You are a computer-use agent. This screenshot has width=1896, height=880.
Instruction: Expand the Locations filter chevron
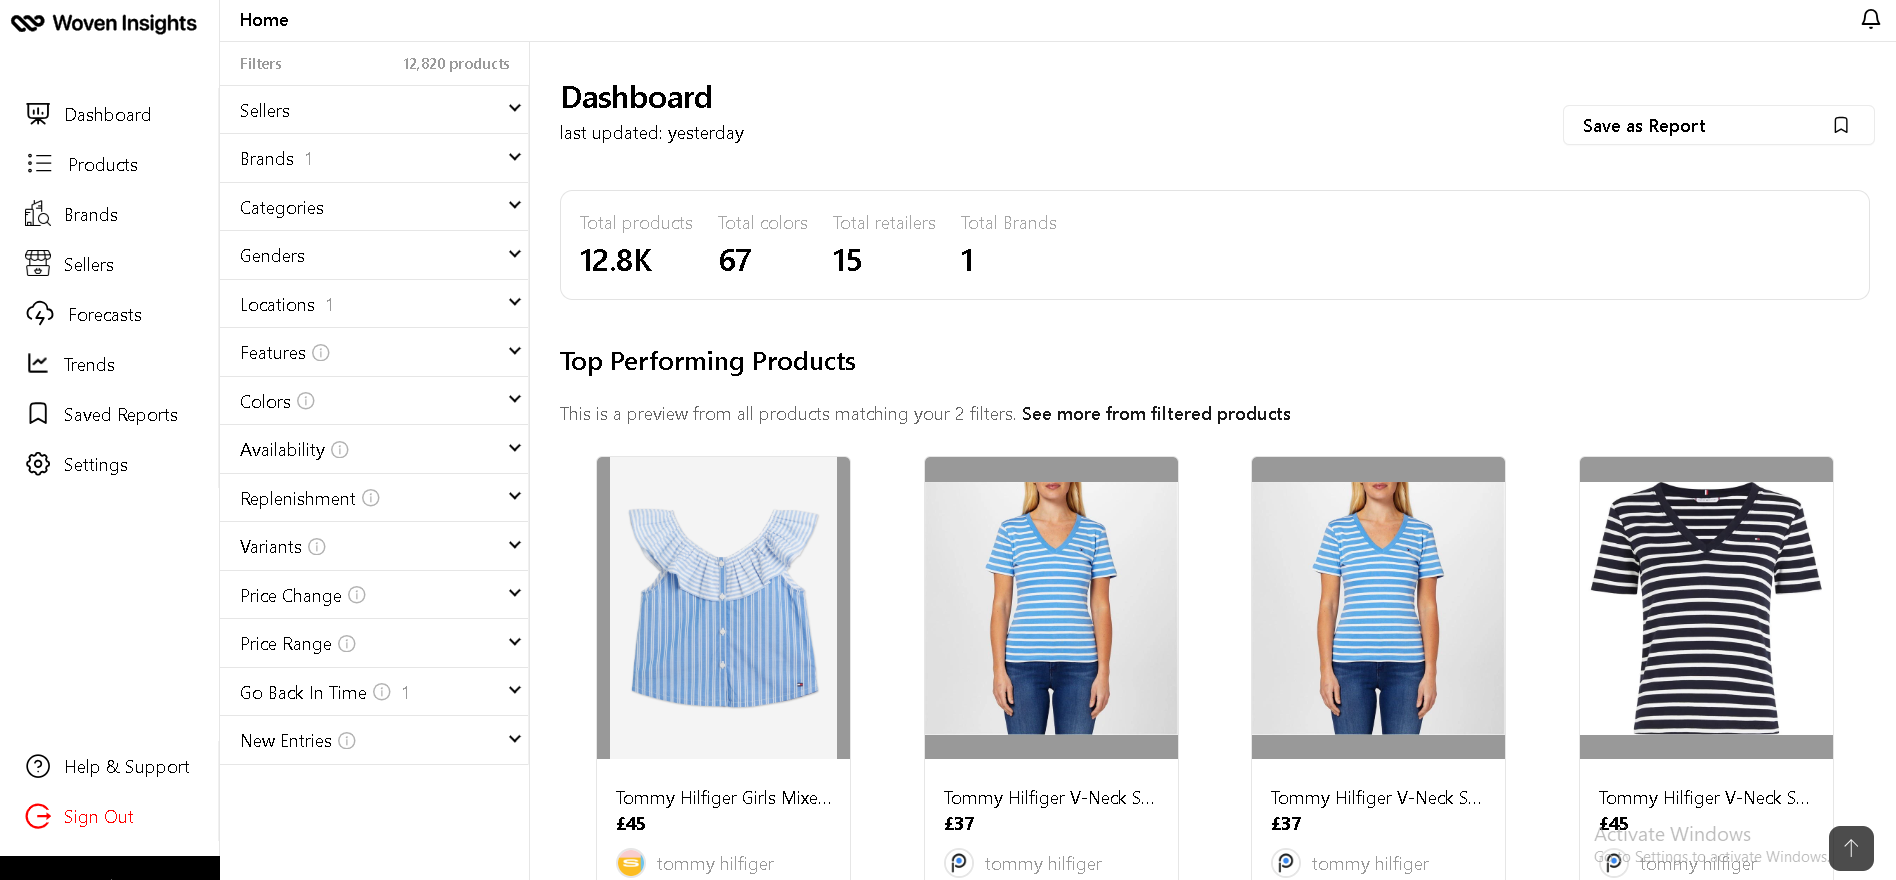tap(515, 303)
